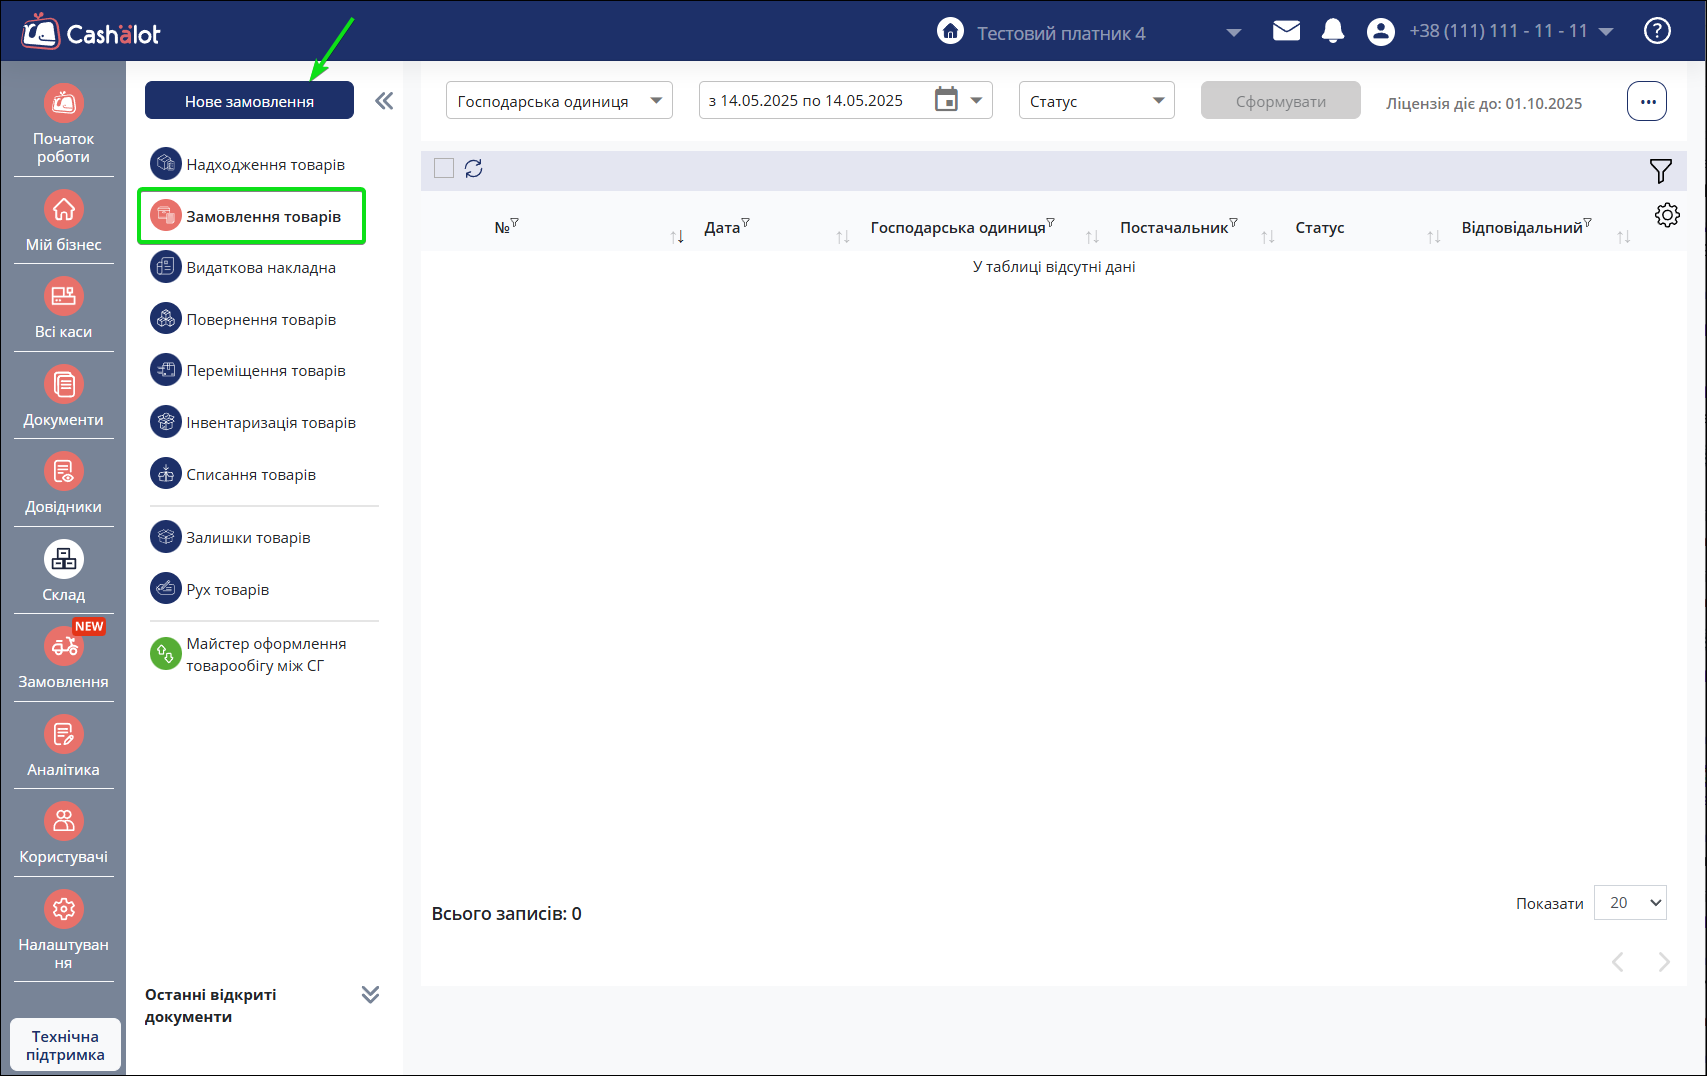1707x1076 pixels.
Task: Open Залишки товарів menu item
Action: pyautogui.click(x=230, y=537)
